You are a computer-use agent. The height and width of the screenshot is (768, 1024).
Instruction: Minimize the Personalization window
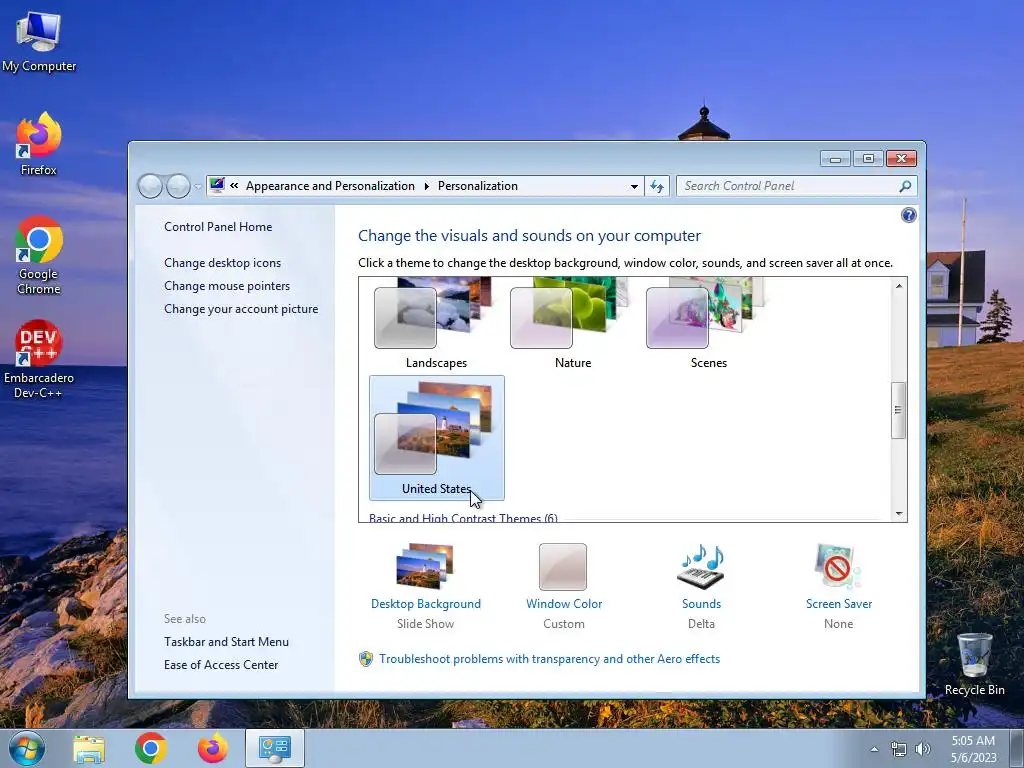coord(835,159)
